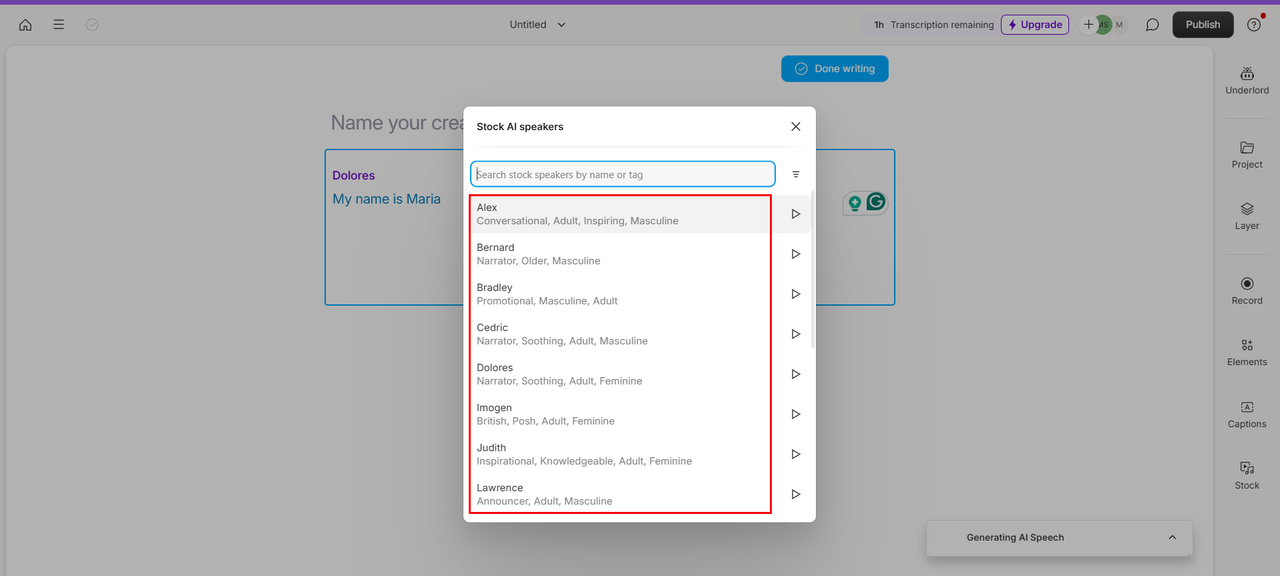Image resolution: width=1280 pixels, height=576 pixels.
Task: Collapse the Generating AI Speech notification
Action: click(1172, 538)
